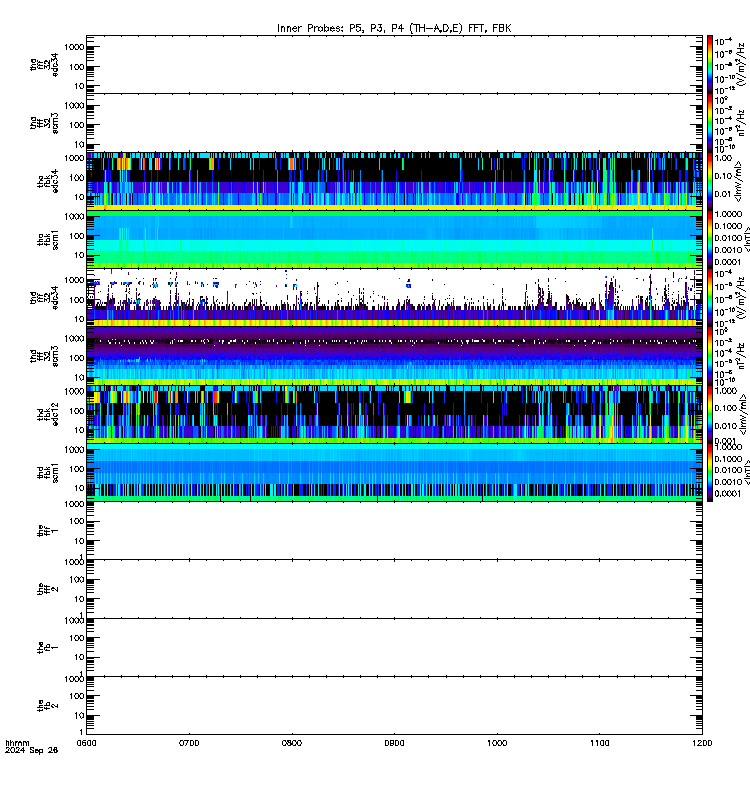The height and width of the screenshot is (800, 750).
Task: Select the "the fff 2" panel label
Action: pos(48,589)
